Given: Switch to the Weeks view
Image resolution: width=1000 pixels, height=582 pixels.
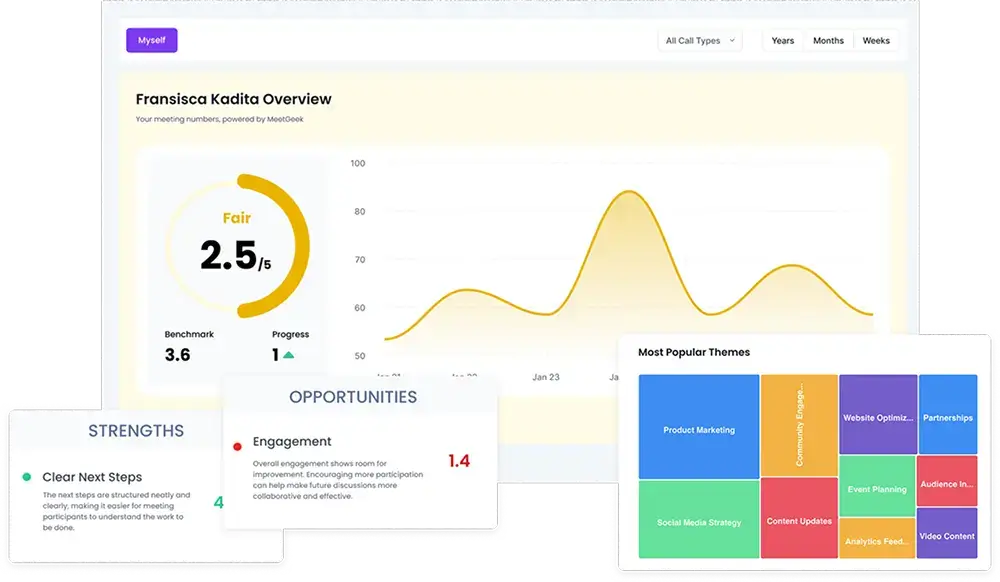Looking at the screenshot, I should (876, 41).
